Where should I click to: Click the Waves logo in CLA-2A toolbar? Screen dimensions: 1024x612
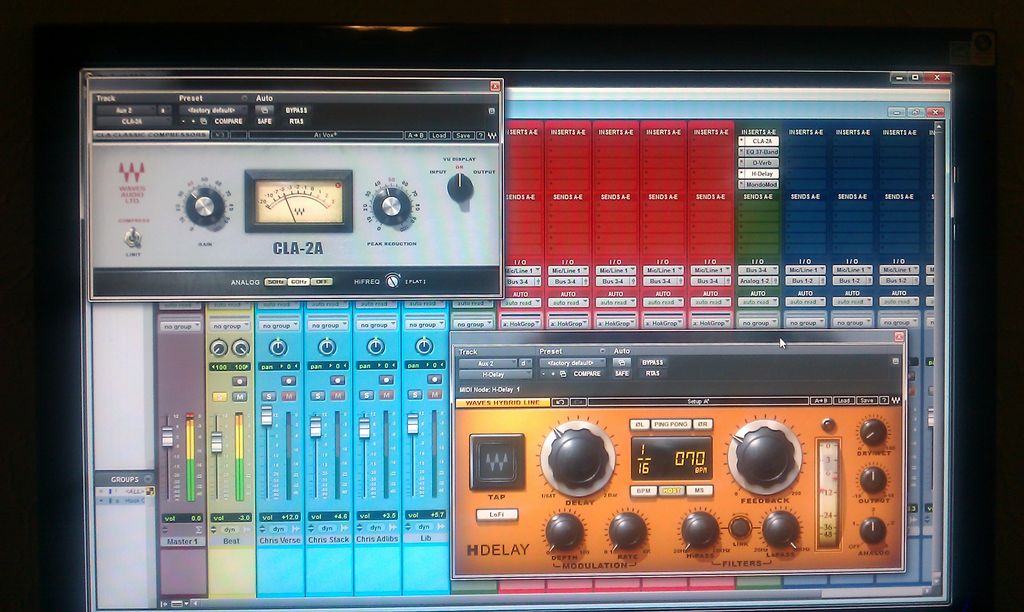click(x=492, y=135)
